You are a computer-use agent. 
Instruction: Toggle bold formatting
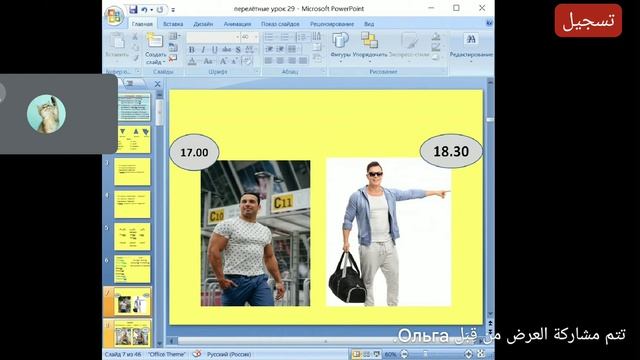pyautogui.click(x=191, y=50)
